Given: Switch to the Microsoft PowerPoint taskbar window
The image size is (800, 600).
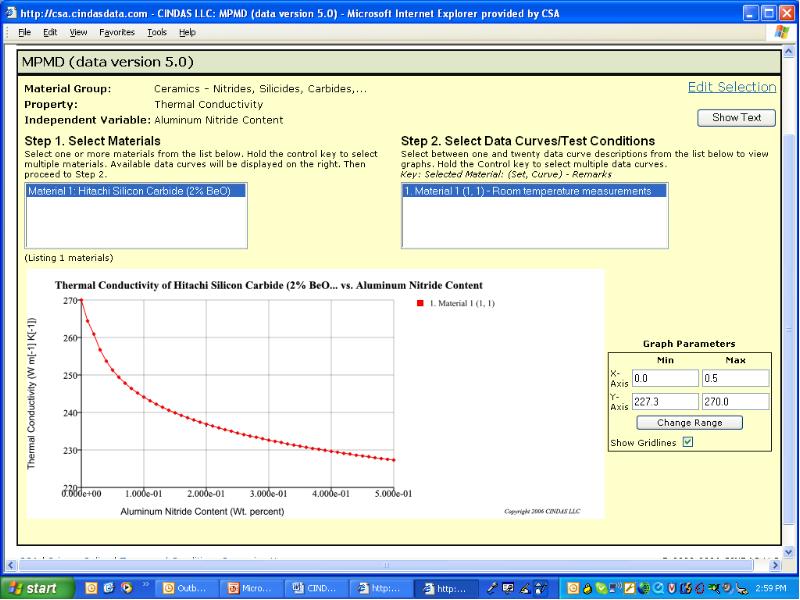Looking at the screenshot, I should coord(253,588).
